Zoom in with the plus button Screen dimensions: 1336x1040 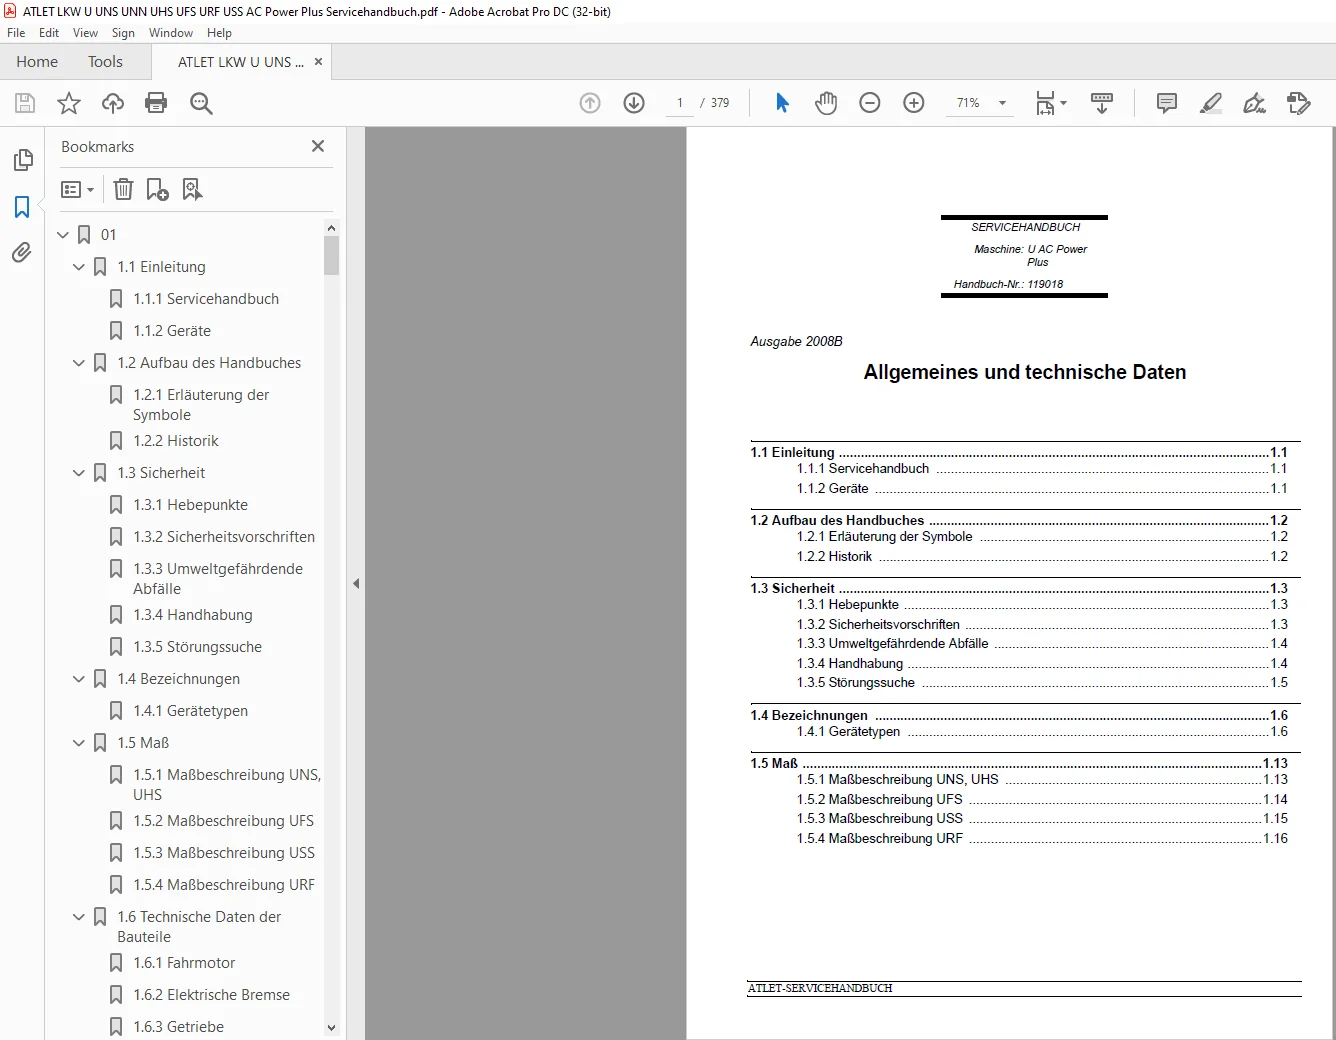pyautogui.click(x=914, y=103)
